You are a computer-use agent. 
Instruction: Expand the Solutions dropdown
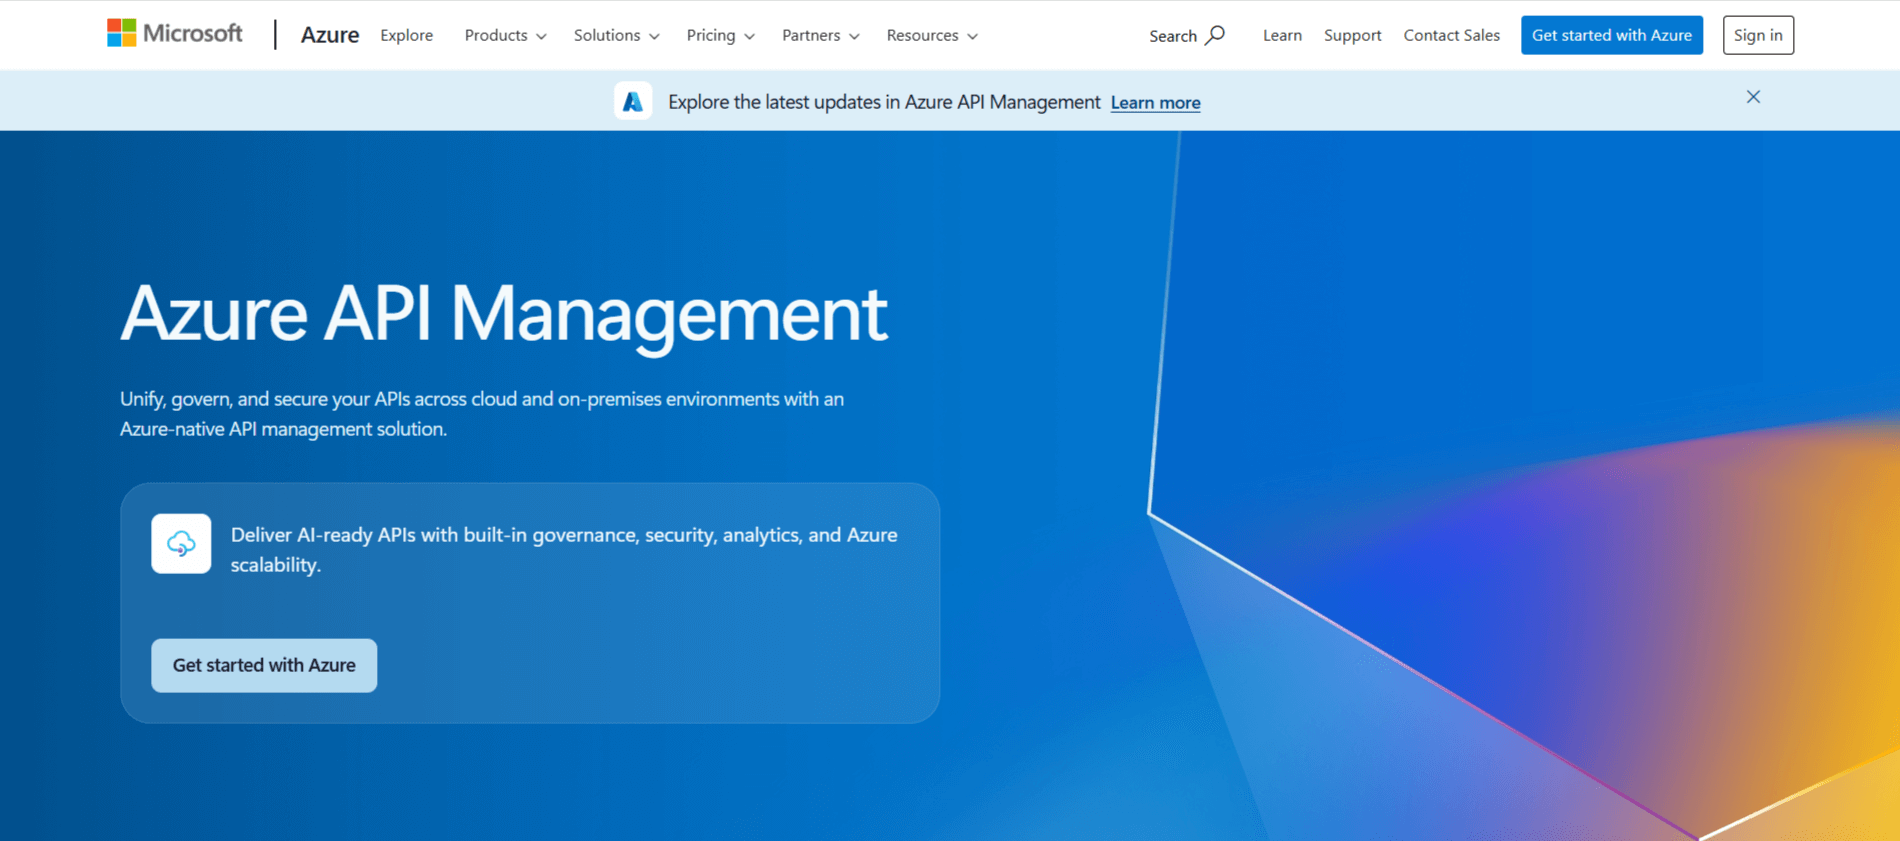click(x=616, y=35)
